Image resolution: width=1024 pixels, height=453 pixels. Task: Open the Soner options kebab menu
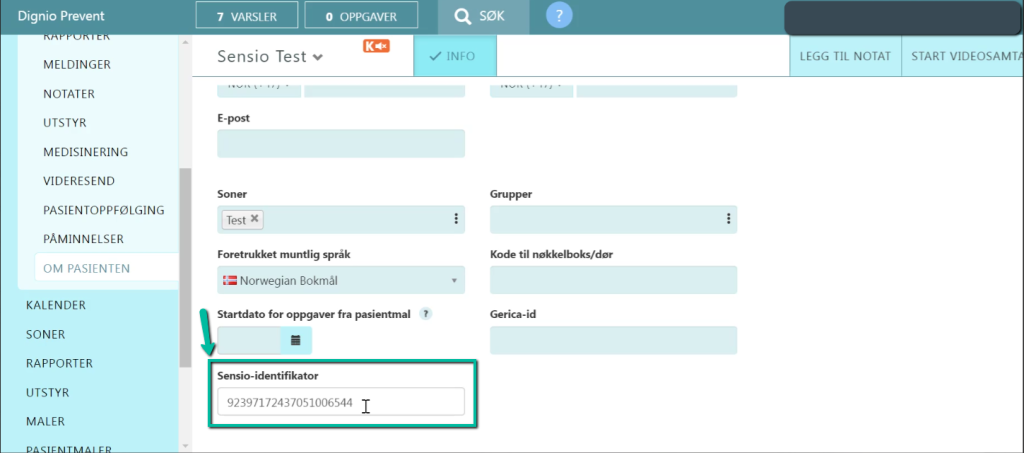click(x=456, y=219)
